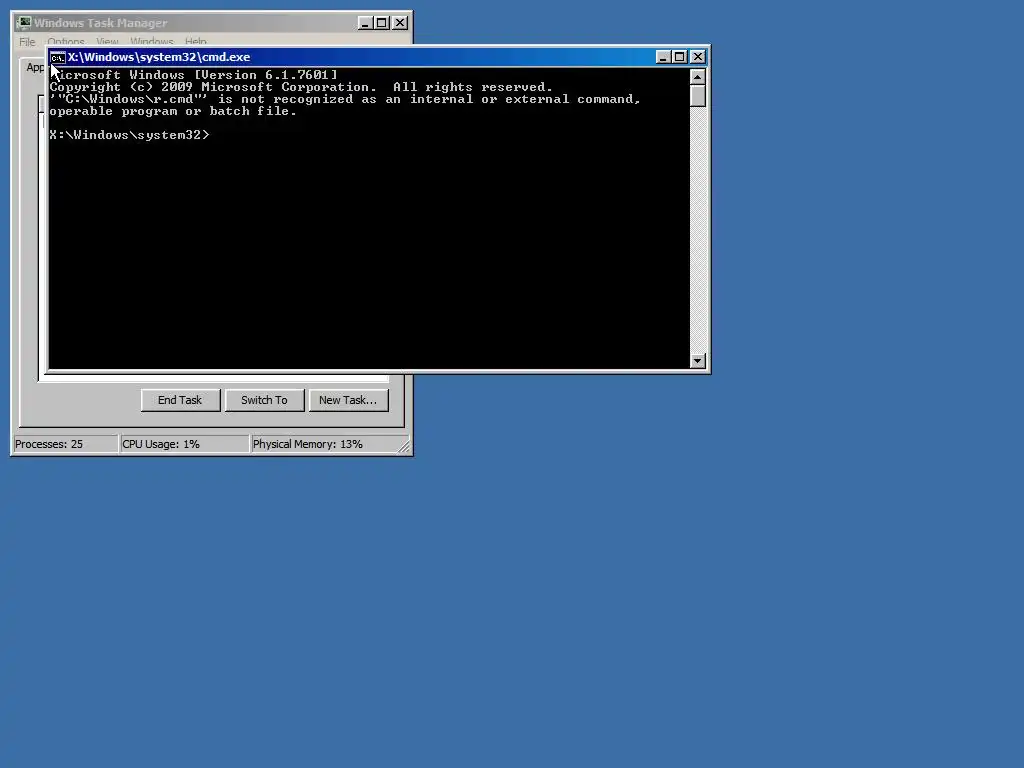Close the Windows Task Manager window
Image resolution: width=1024 pixels, height=768 pixels.
(x=400, y=23)
